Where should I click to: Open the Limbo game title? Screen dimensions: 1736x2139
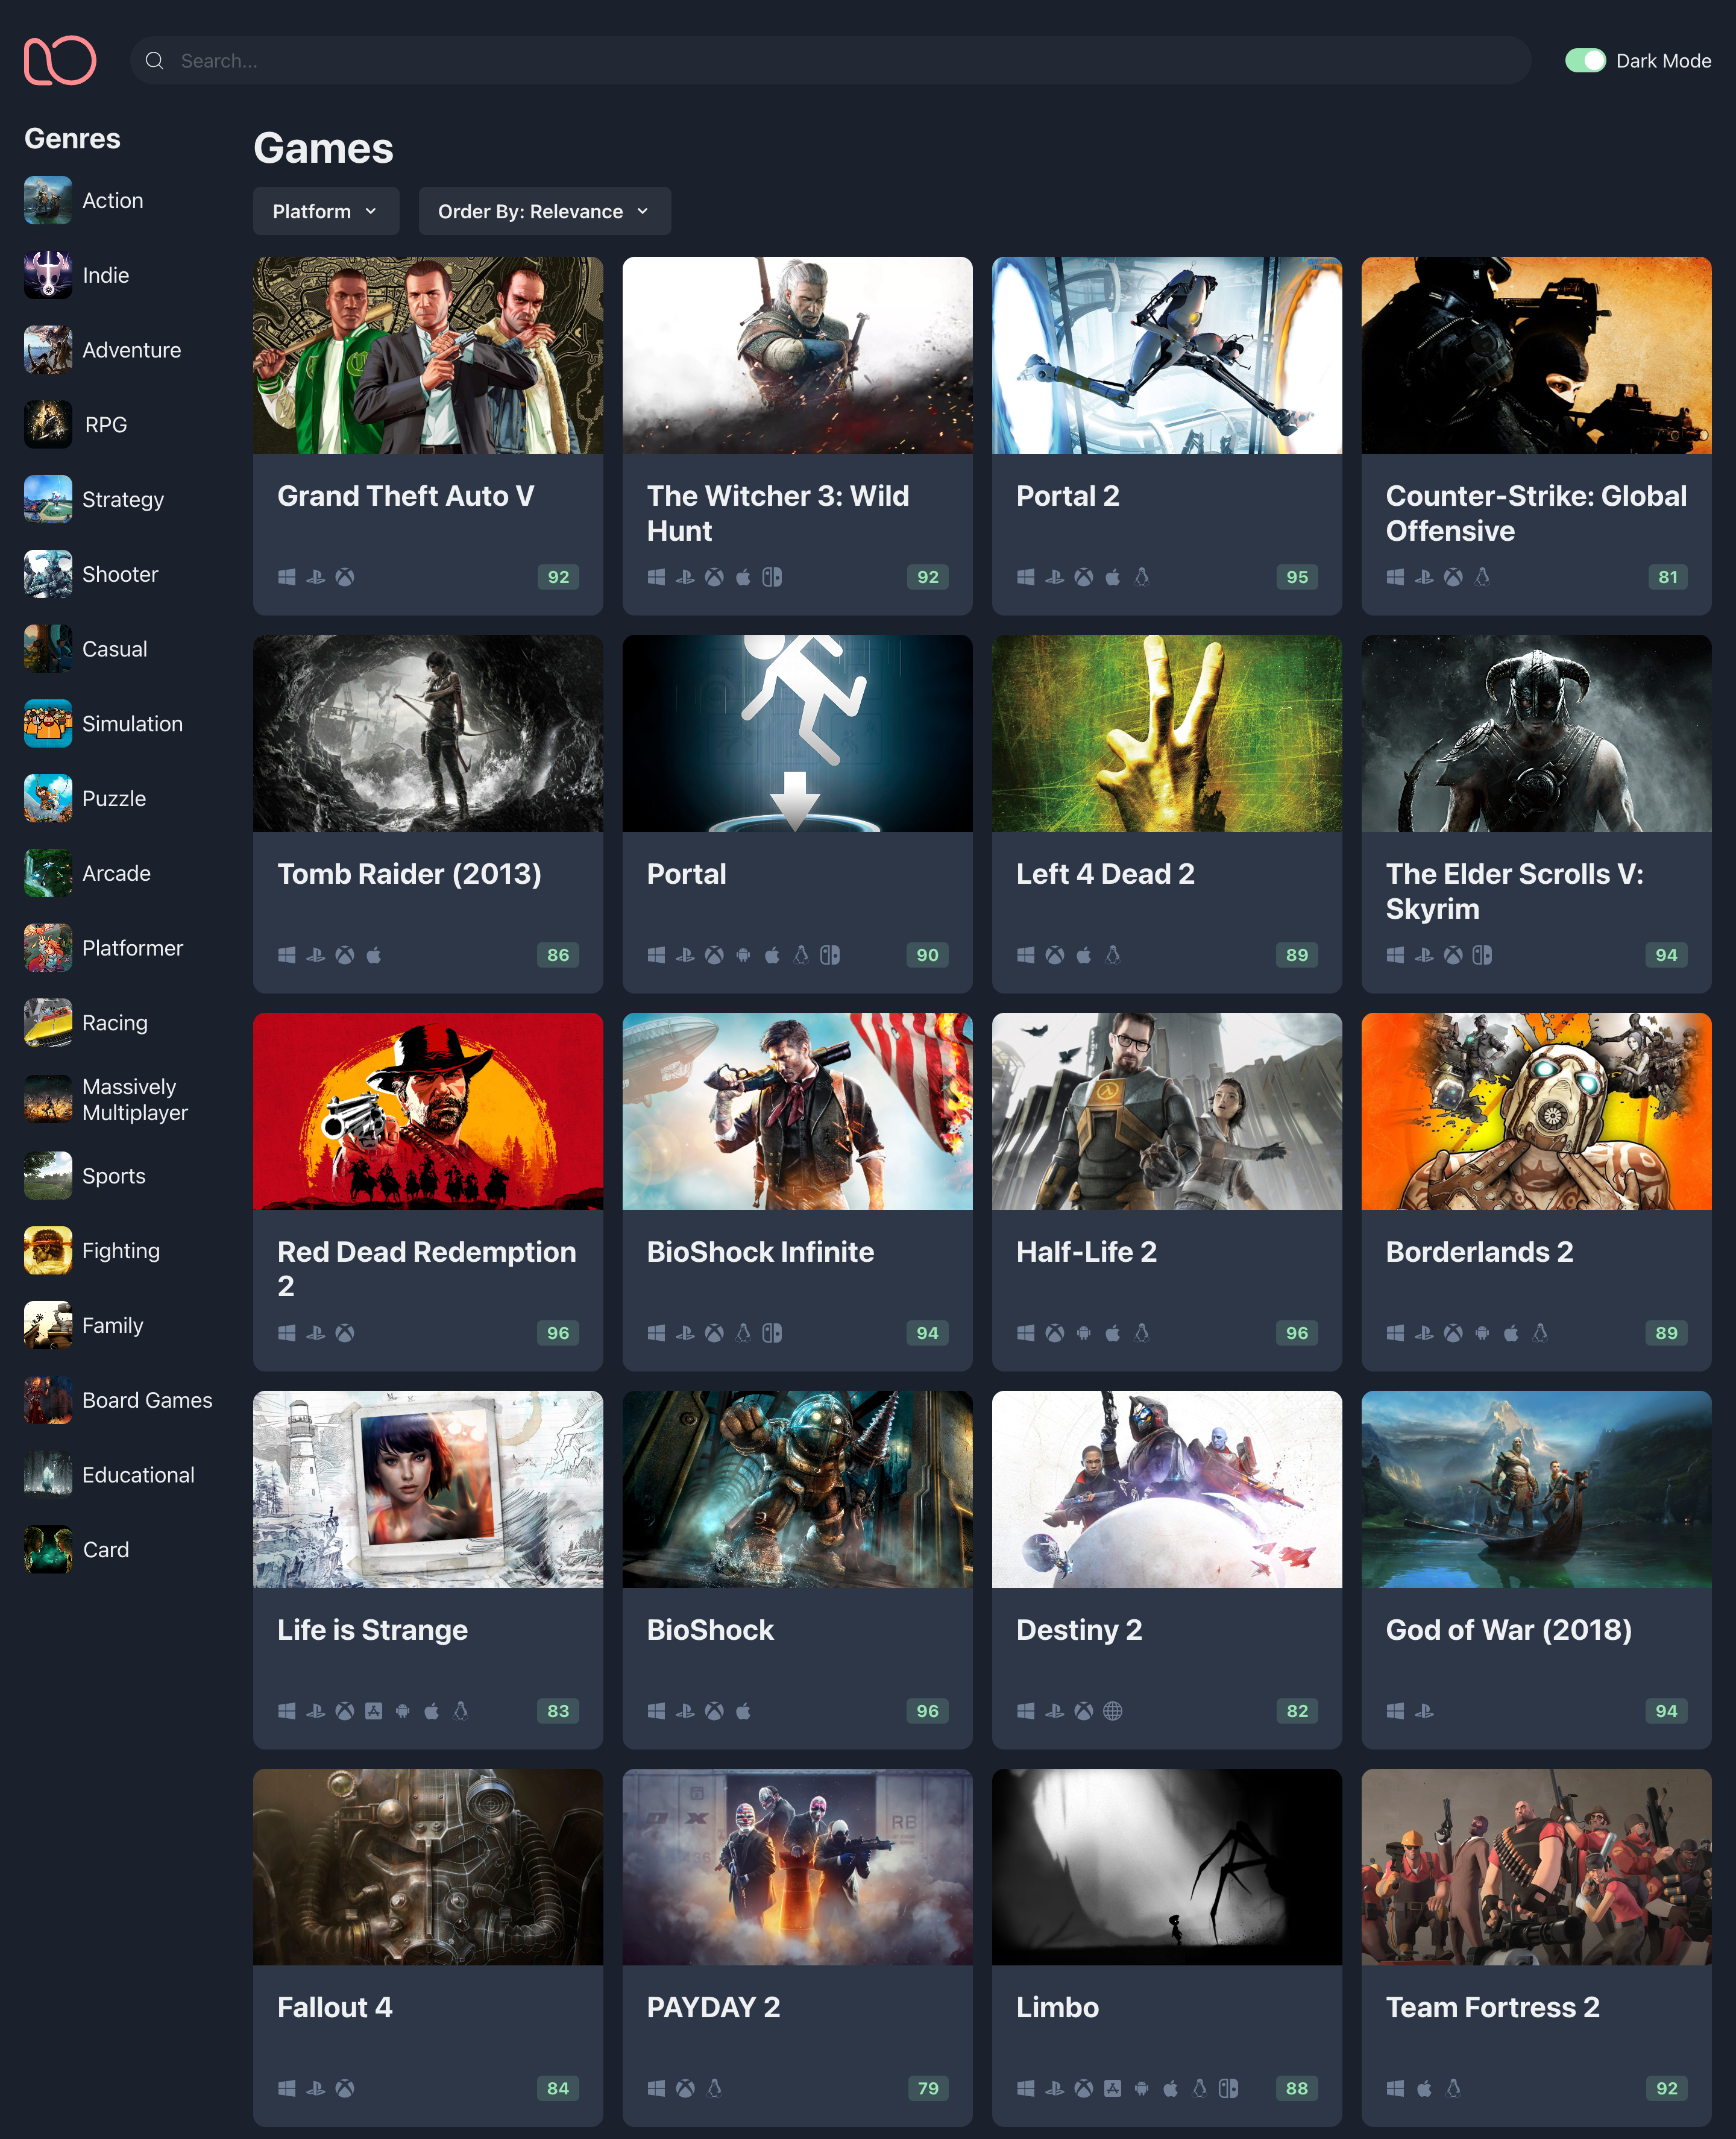[x=1057, y=2007]
